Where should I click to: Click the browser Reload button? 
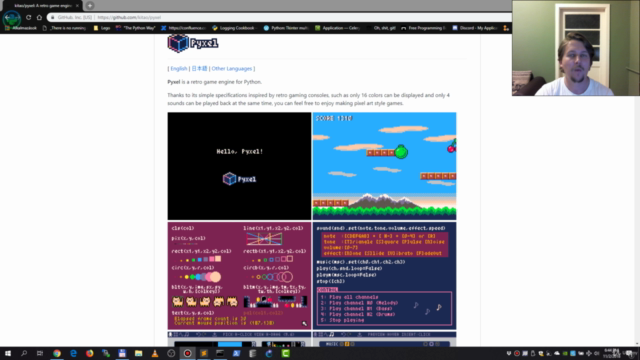[29, 17]
